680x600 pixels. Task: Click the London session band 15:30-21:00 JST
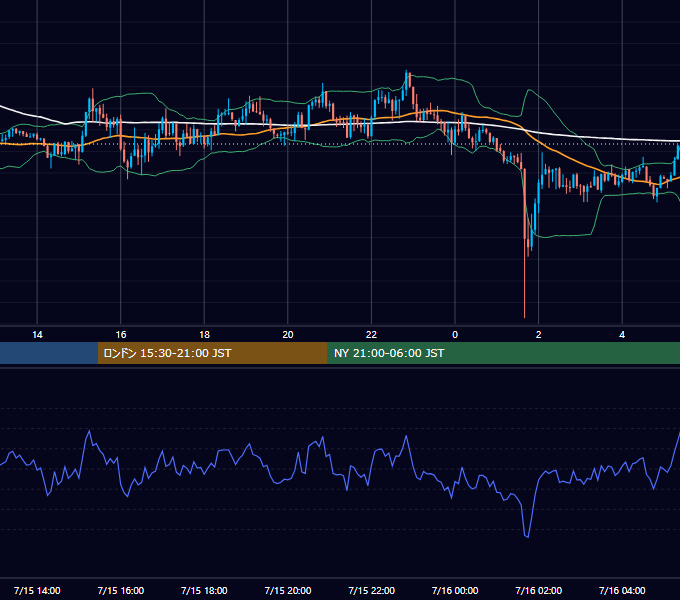point(212,353)
